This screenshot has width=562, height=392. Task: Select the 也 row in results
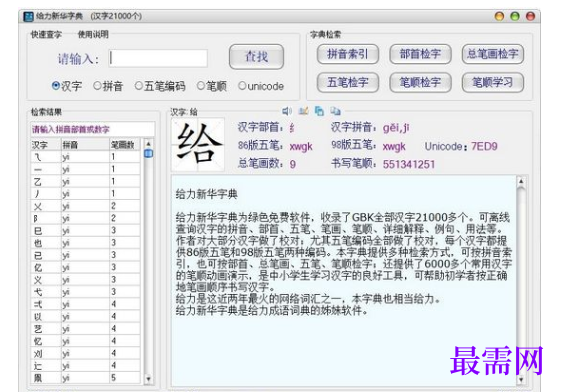(x=85, y=243)
